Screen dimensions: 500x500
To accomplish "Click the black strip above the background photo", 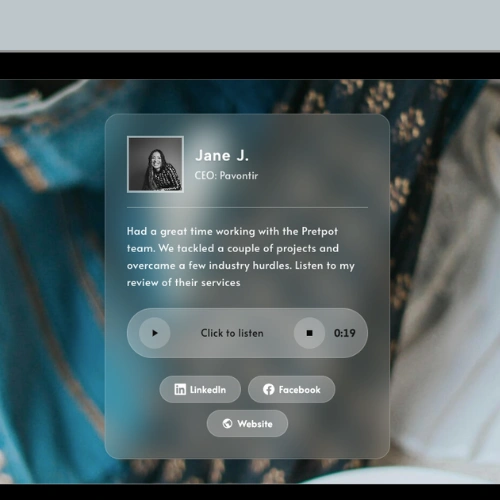I will coord(250,66).
